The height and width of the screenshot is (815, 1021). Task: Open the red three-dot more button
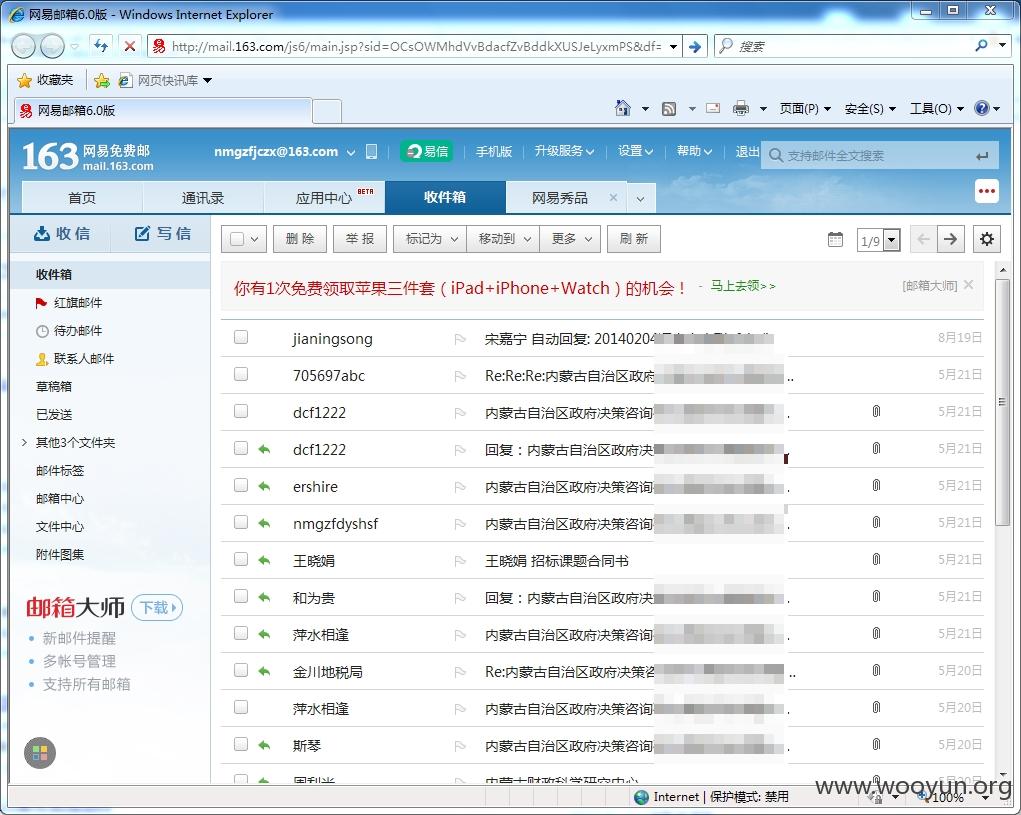986,191
